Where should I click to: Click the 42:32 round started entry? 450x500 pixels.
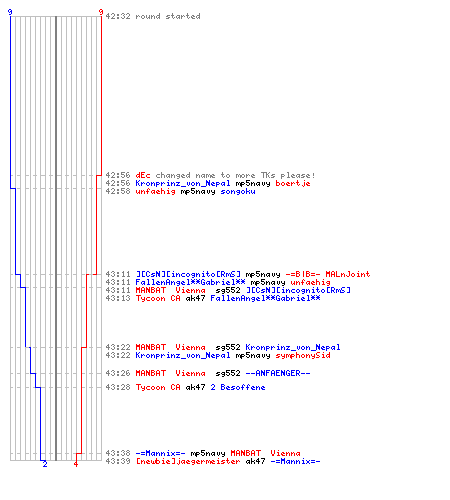click(x=153, y=16)
